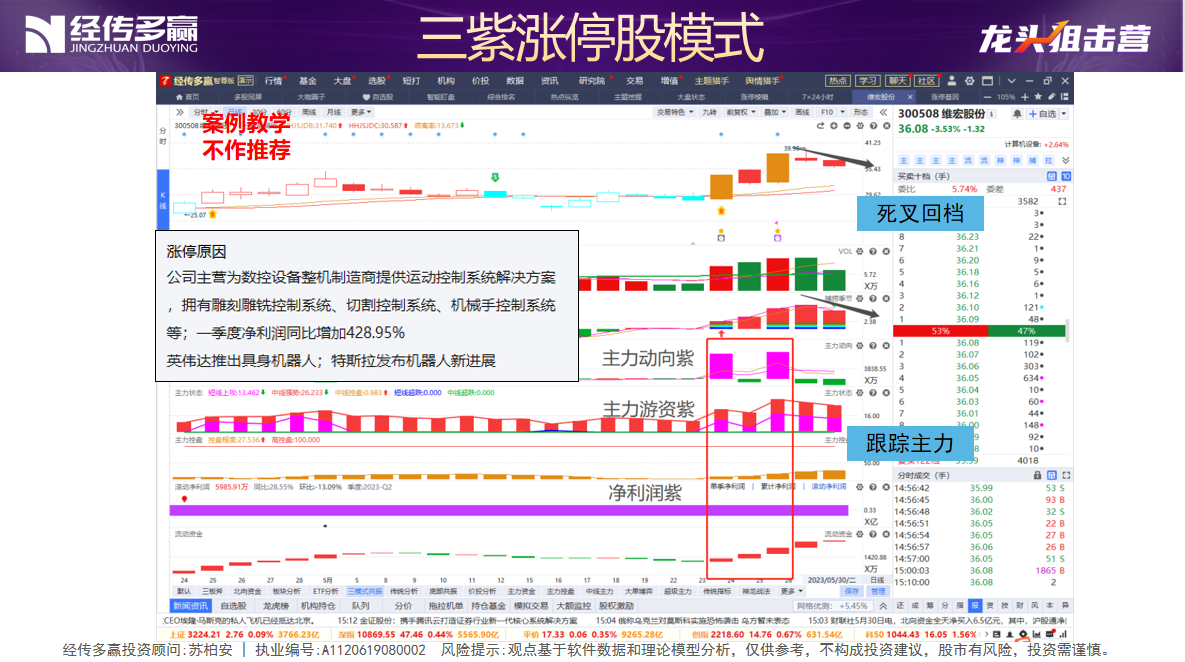Switch chart period to 周线
This screenshot has width=1185, height=662.
(x=309, y=113)
